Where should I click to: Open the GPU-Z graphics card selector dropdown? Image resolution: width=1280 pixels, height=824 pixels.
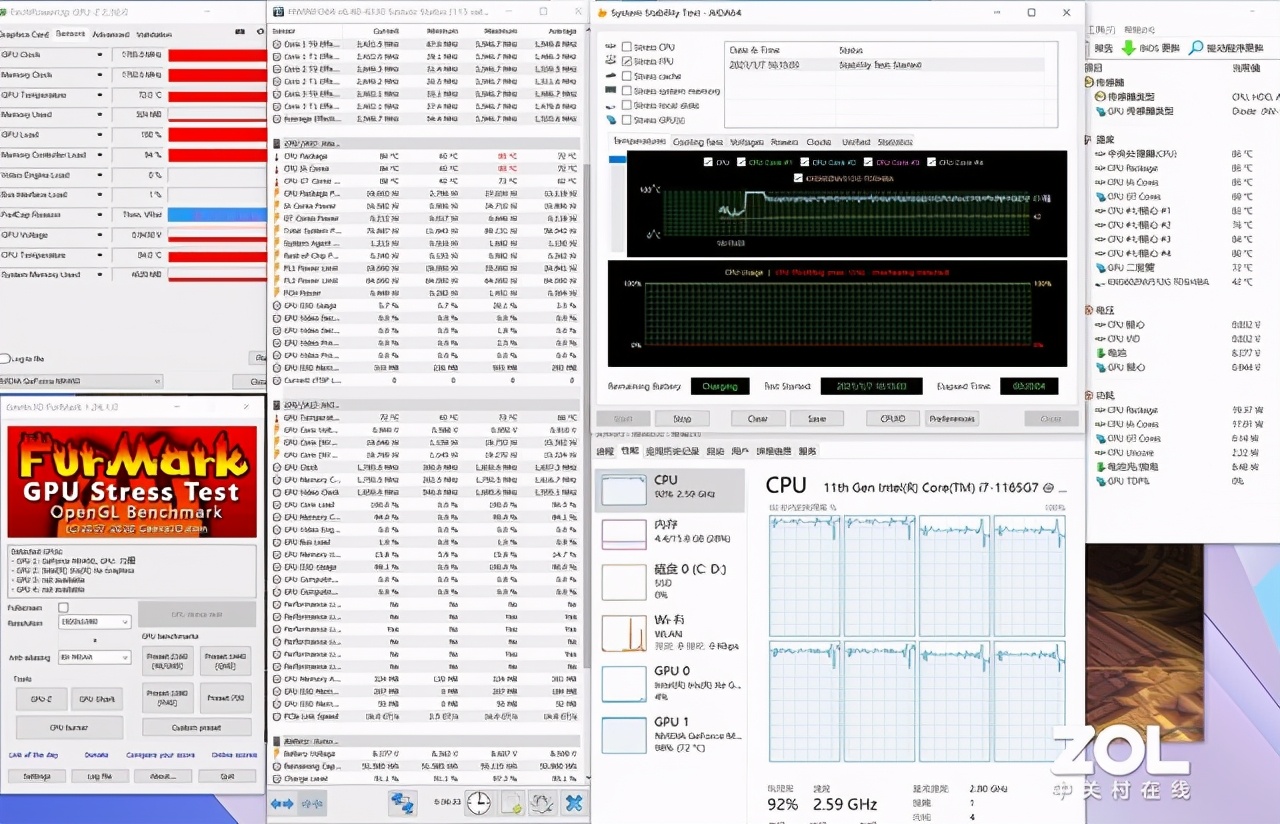click(x=81, y=381)
